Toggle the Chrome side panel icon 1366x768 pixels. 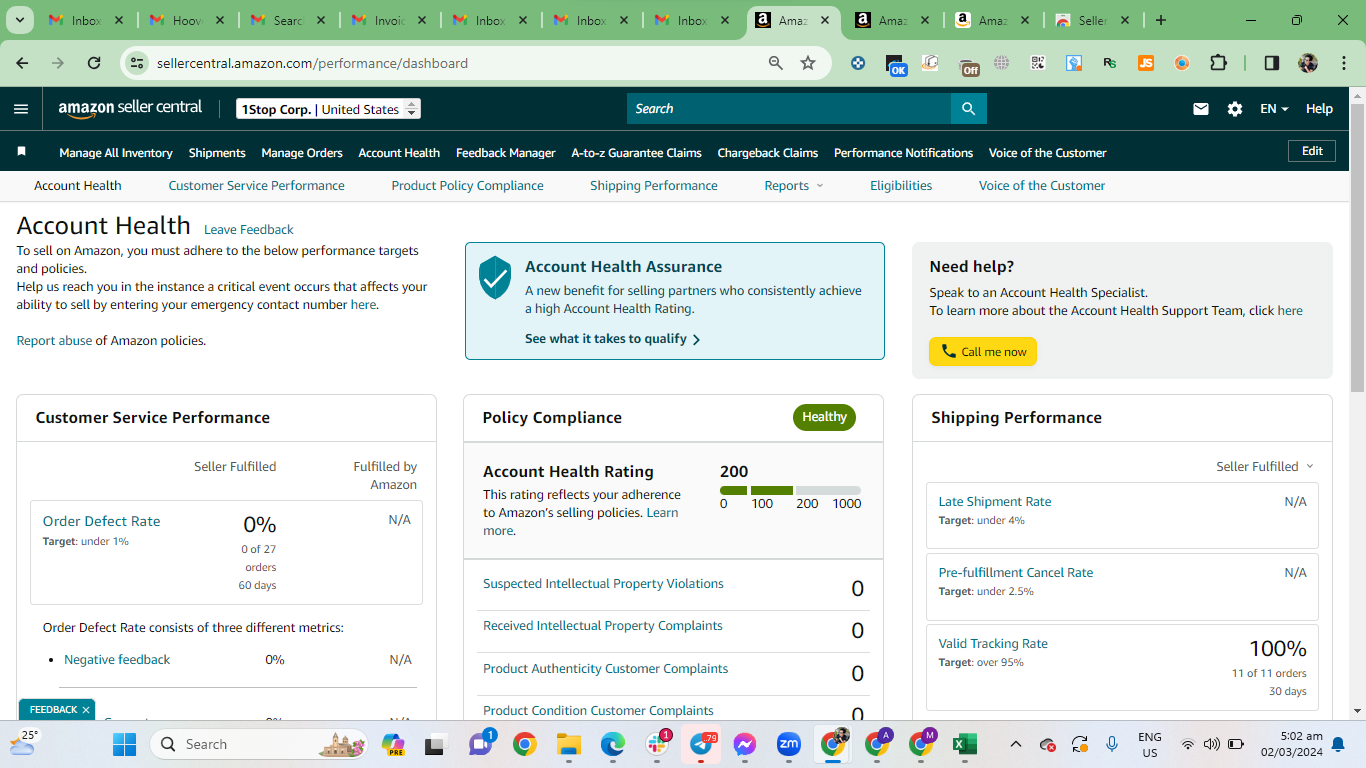(x=1272, y=63)
